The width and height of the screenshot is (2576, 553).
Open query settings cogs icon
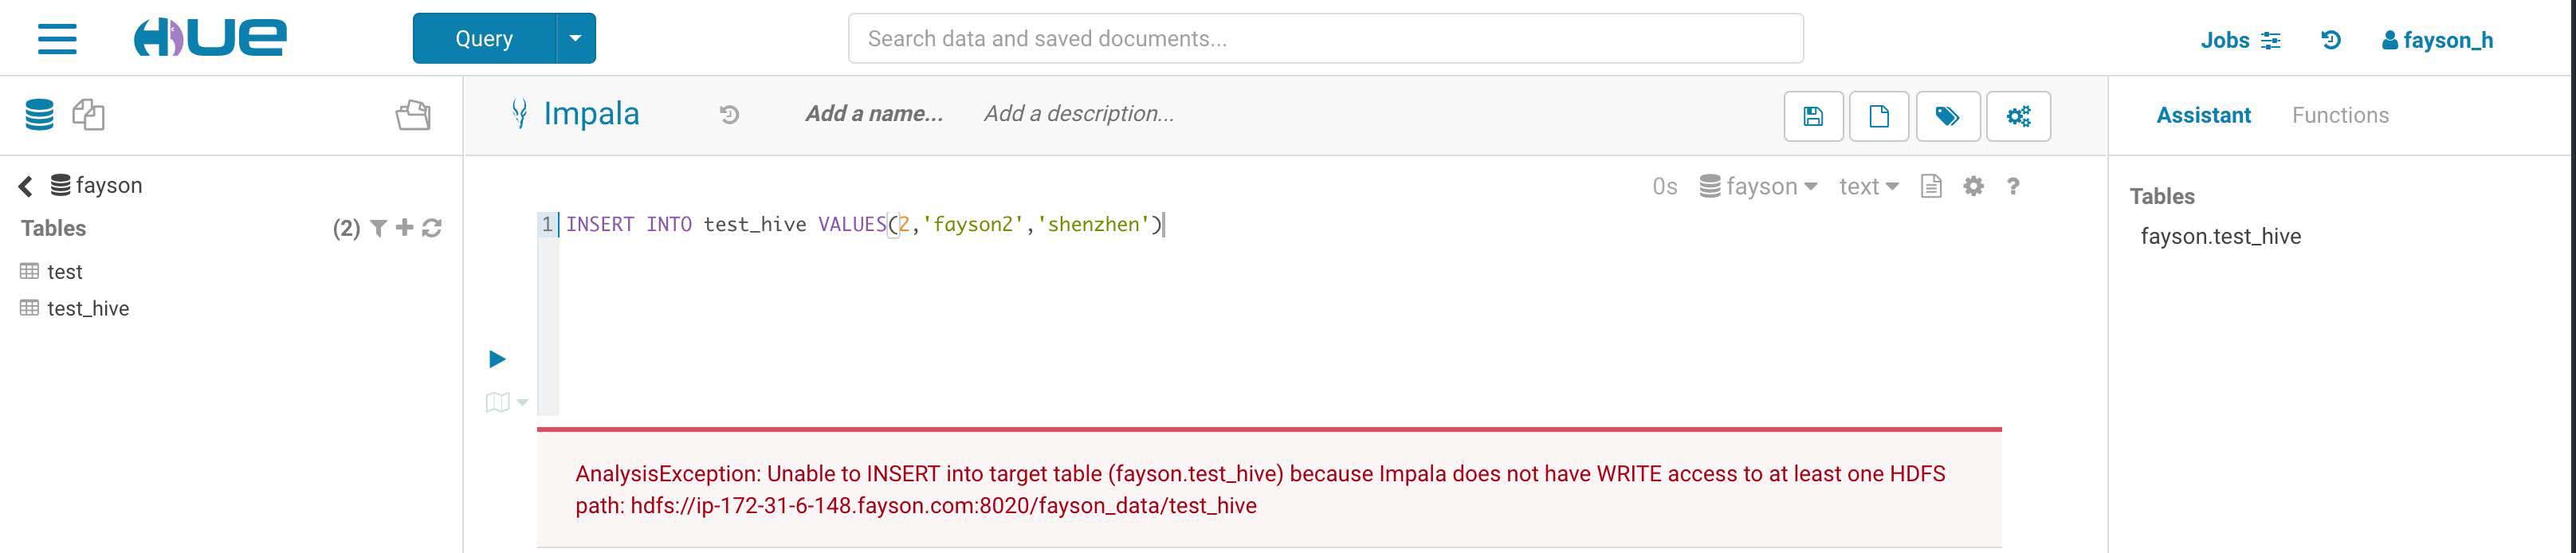(2018, 116)
